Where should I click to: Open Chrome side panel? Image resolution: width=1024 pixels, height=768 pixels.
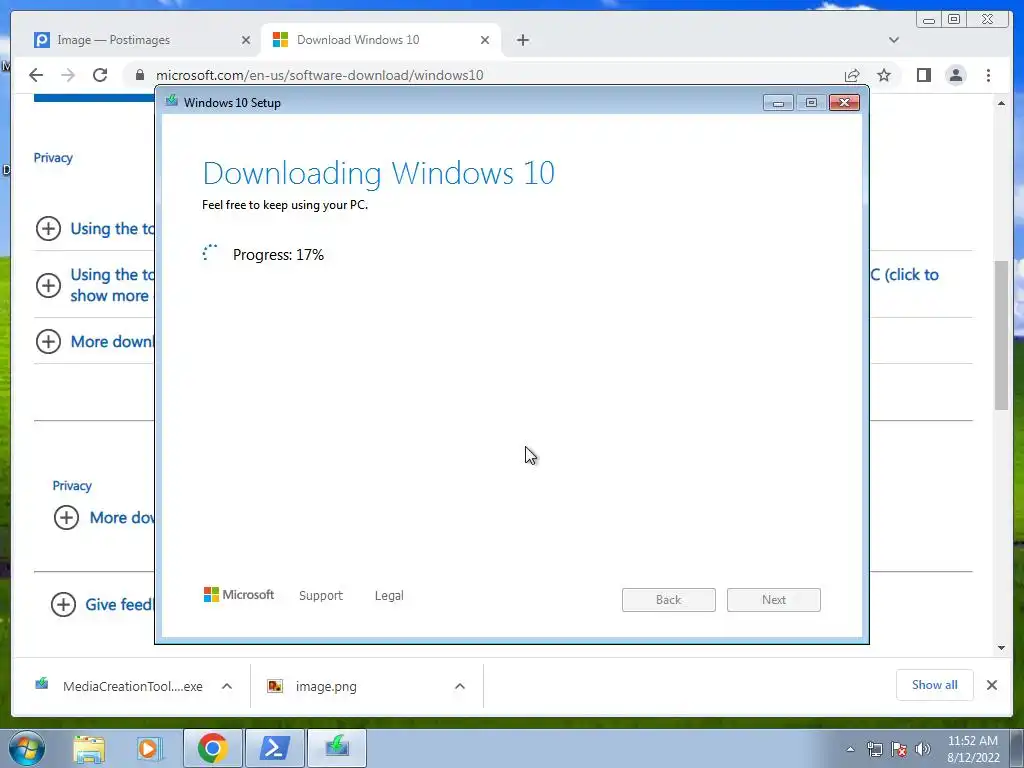click(x=923, y=75)
